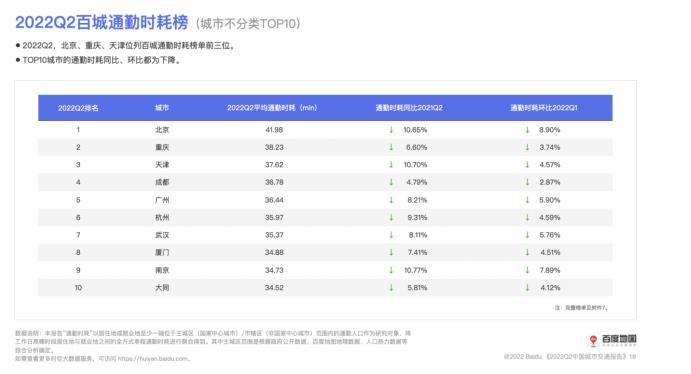
Task: Click the commute time value 34.73
Action: tap(274, 270)
